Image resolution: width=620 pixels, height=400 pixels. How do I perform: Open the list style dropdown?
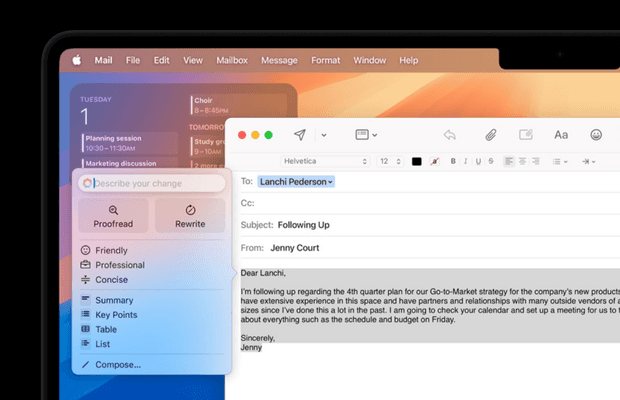tap(560, 161)
